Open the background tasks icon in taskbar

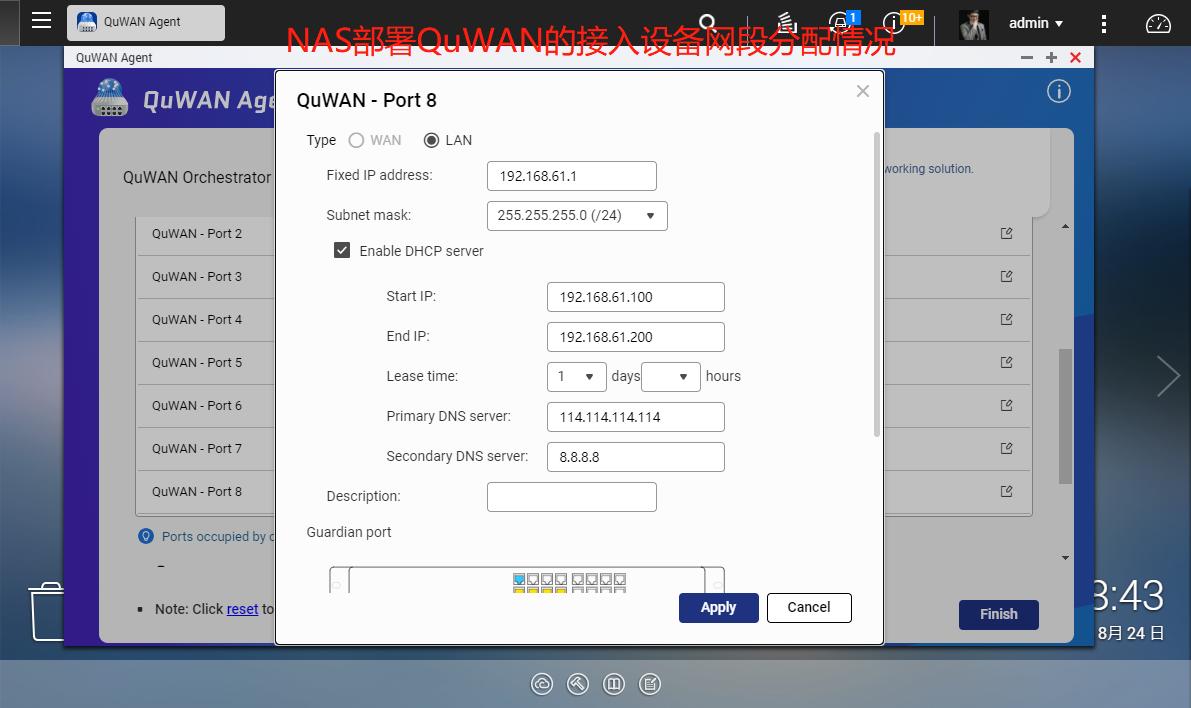[785, 20]
